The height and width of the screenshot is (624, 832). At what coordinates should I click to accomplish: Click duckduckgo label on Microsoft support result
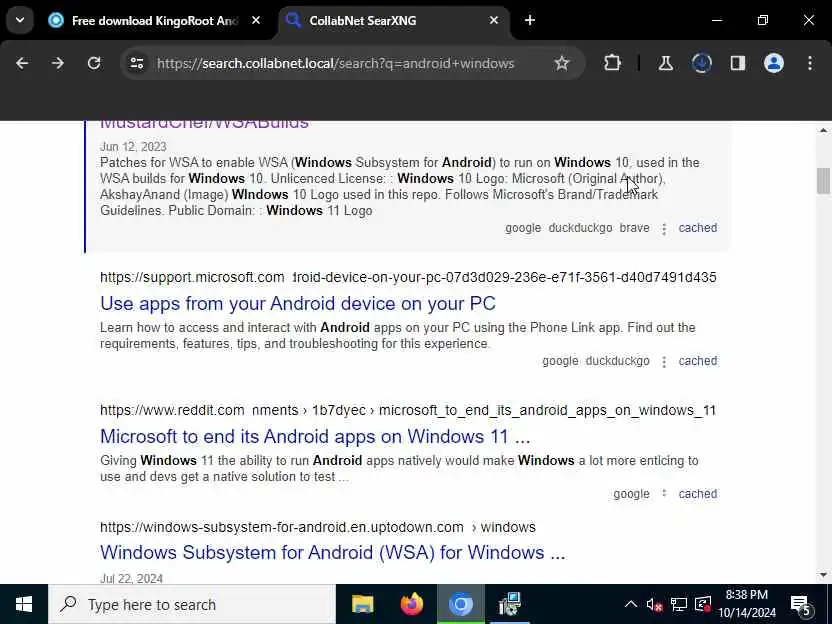pyautogui.click(x=618, y=361)
